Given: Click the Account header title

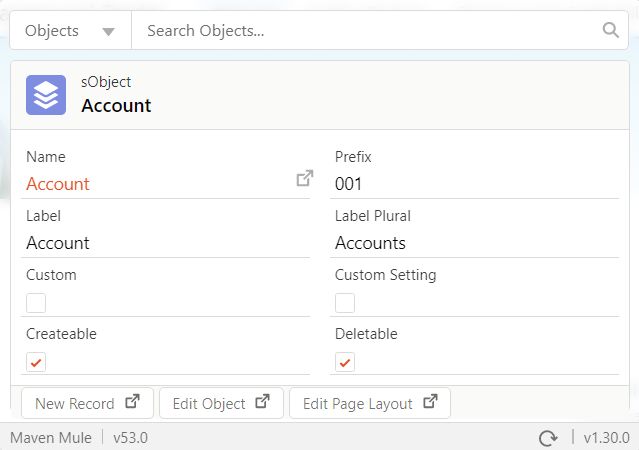Looking at the screenshot, I should [116, 106].
